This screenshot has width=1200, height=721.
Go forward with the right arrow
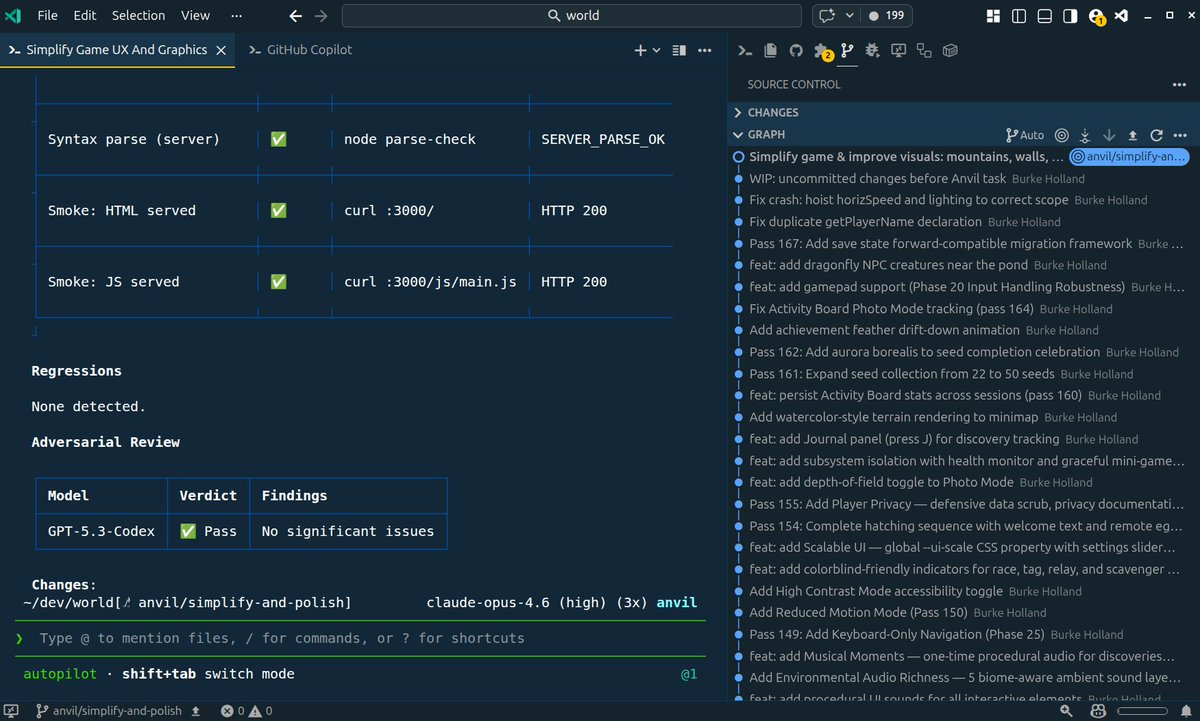coord(321,15)
